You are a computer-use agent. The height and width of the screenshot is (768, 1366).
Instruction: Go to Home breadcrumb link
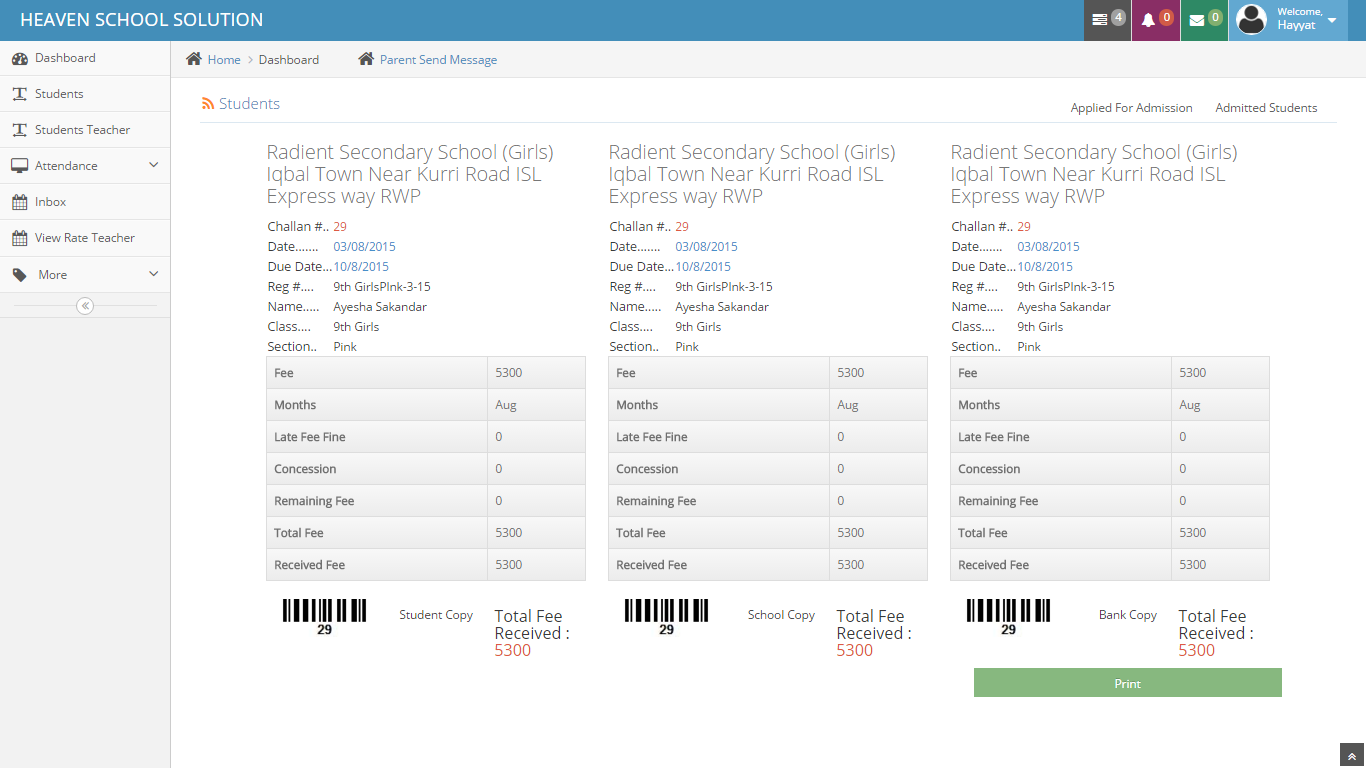pyautogui.click(x=224, y=60)
